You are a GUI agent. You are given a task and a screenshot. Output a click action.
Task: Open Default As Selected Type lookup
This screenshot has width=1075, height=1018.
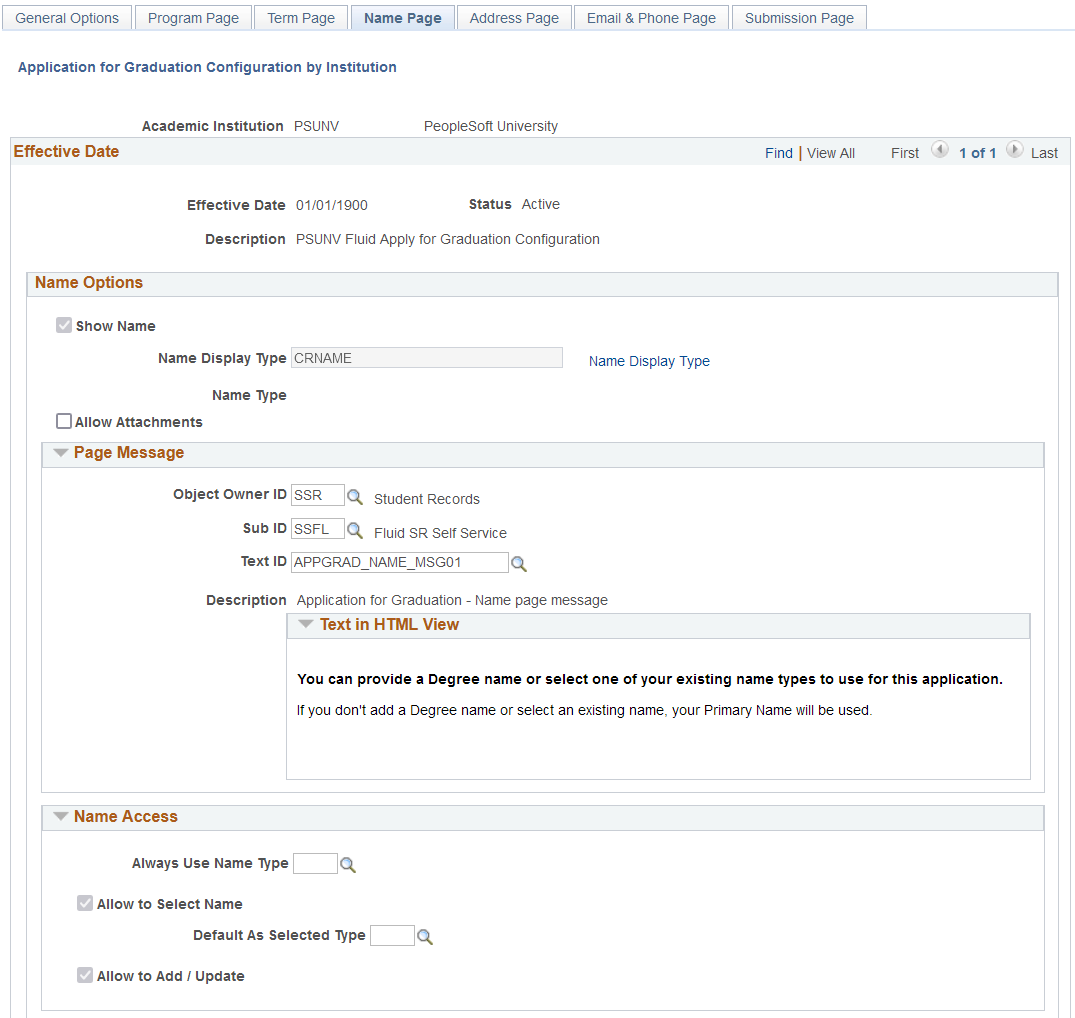pyautogui.click(x=425, y=936)
